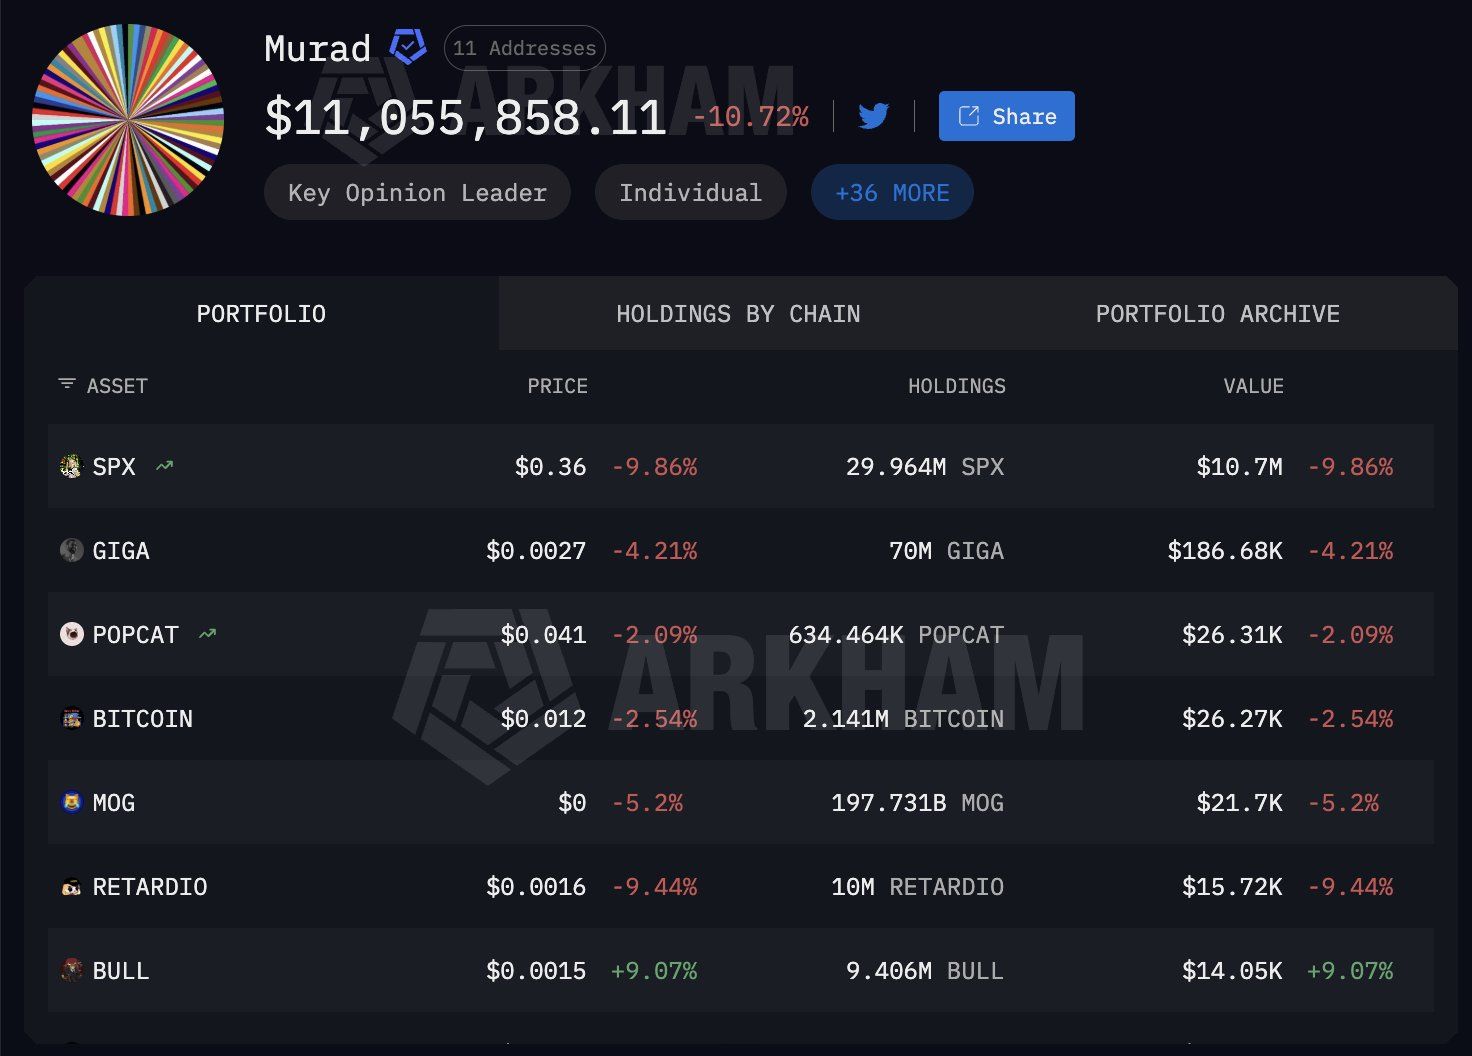Click the total value $11,055,858.11
Screen dimensions: 1472x1056
pos(466,117)
